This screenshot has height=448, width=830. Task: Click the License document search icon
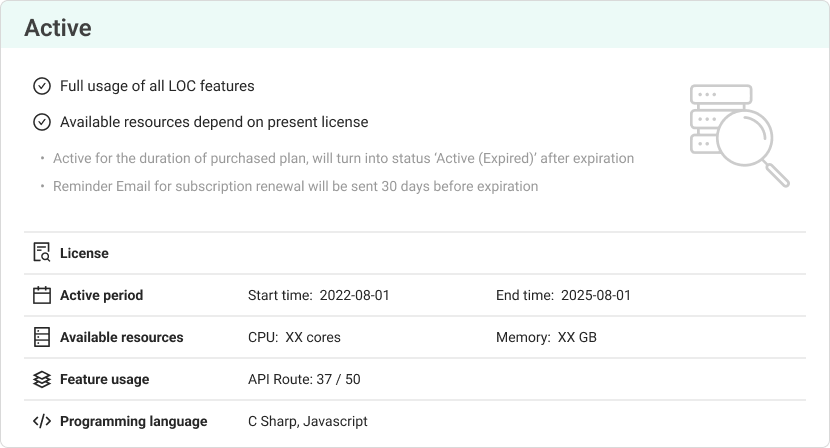42,253
